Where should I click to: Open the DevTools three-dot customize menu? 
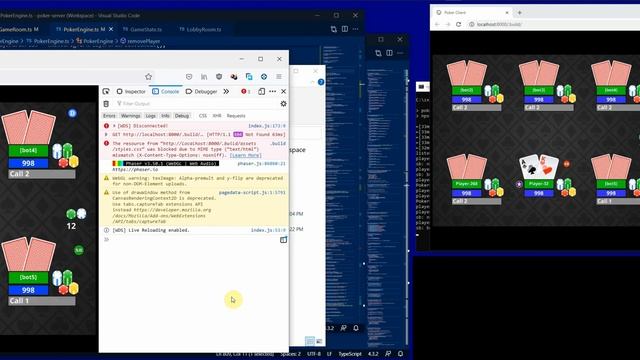point(273,91)
